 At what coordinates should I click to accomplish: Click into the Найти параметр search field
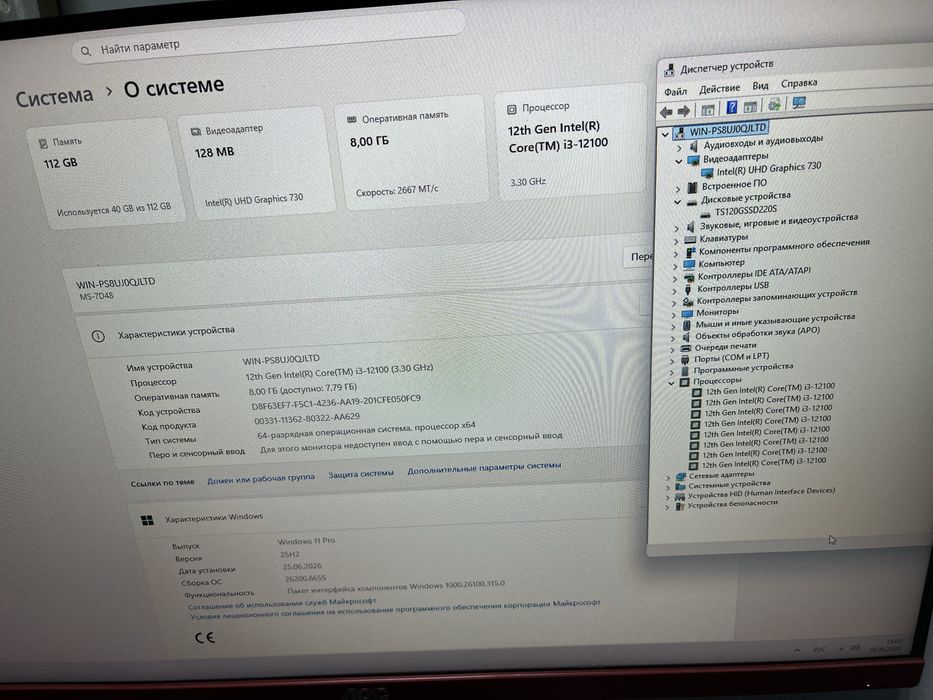[x=268, y=37]
